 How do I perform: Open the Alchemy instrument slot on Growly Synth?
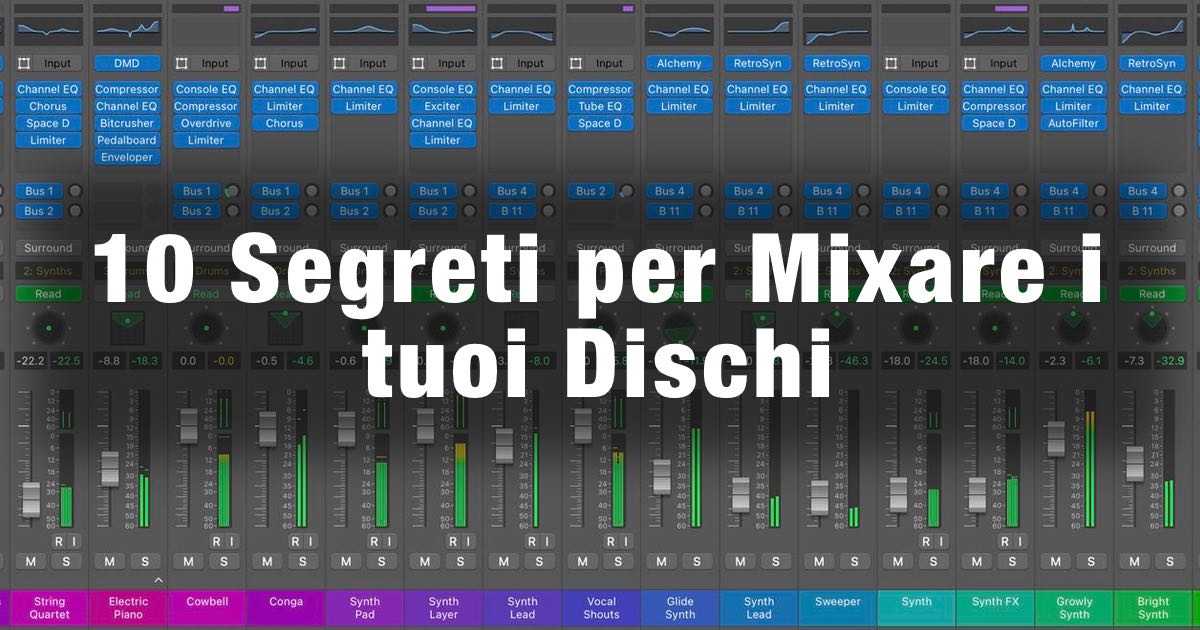[x=1073, y=63]
